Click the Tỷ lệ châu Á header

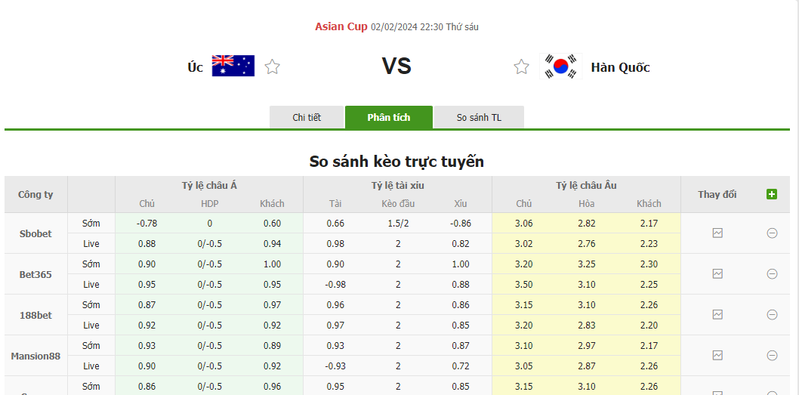tap(209, 186)
